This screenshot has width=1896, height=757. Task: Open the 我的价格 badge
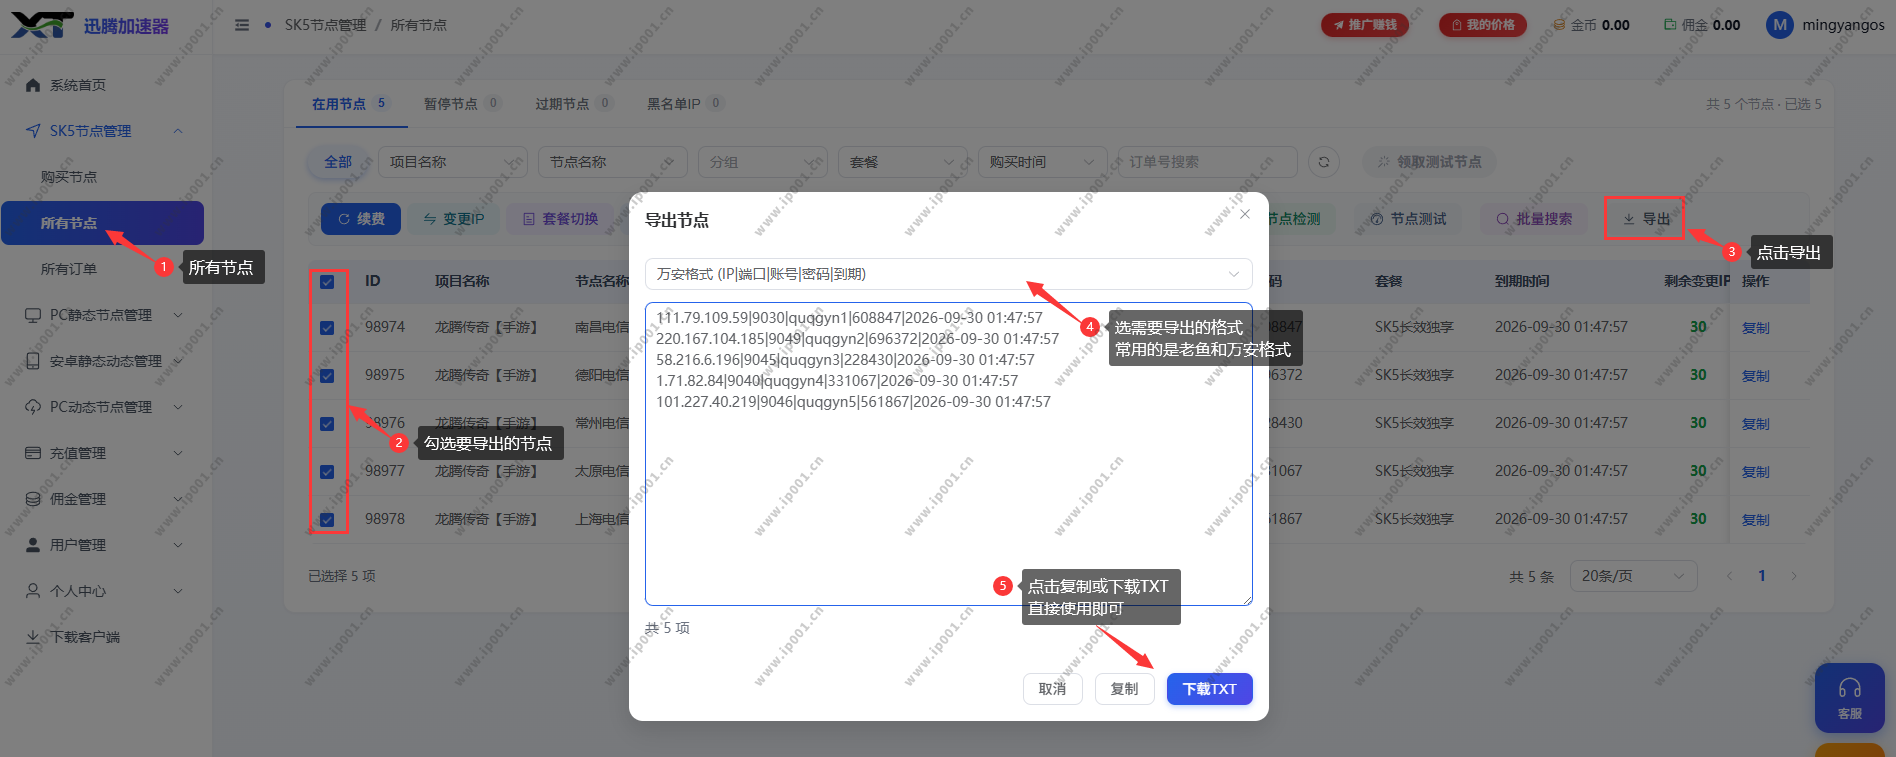coord(1482,25)
